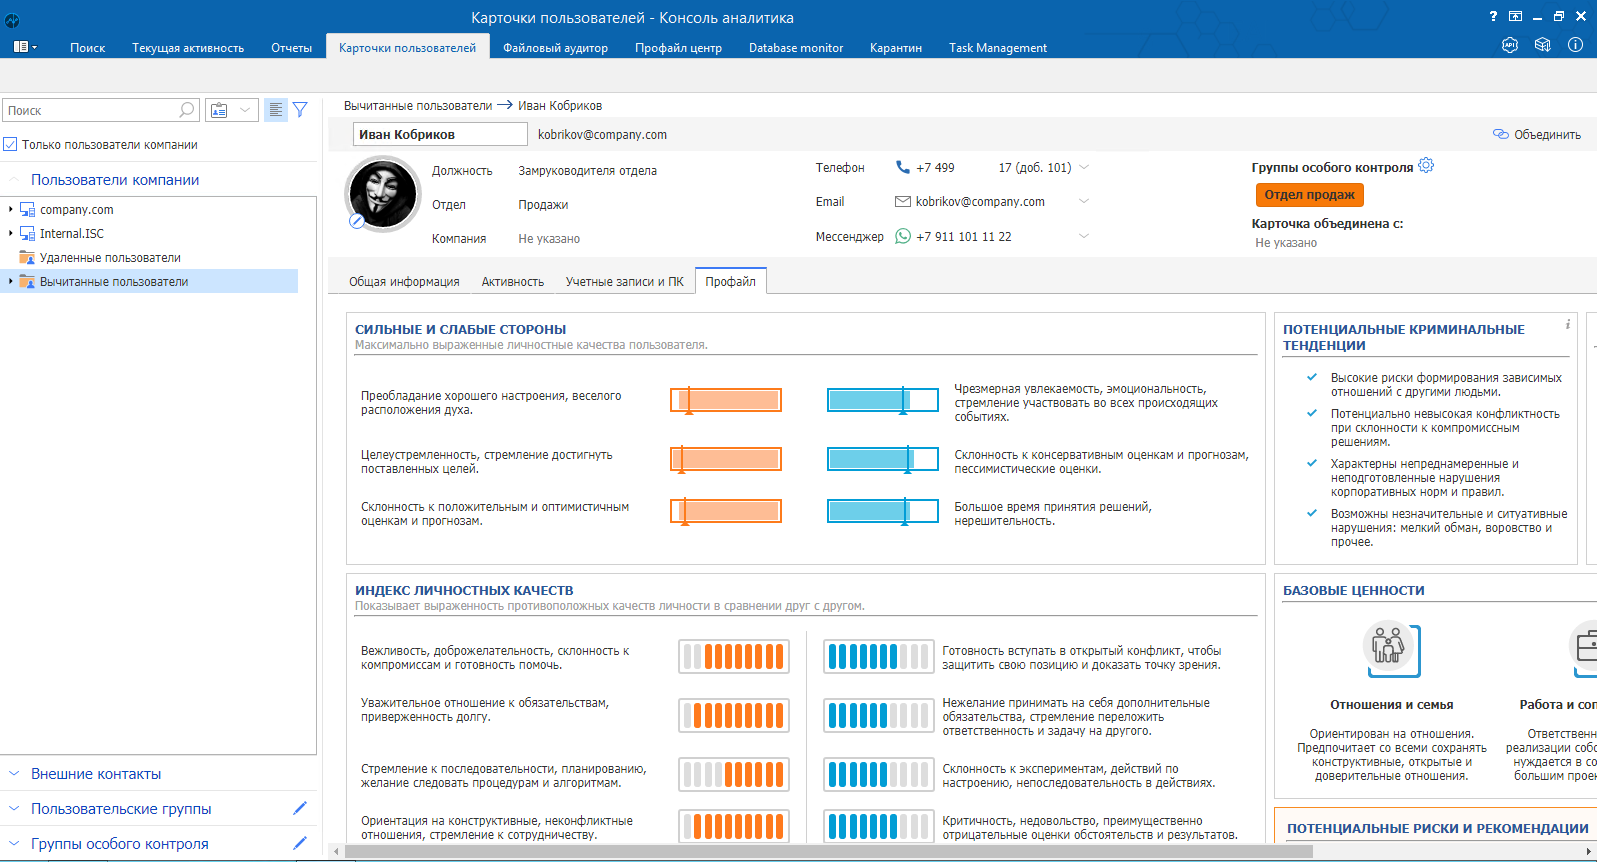Click the edit pencil on the avatar photo
The width and height of the screenshot is (1597, 862).
pos(357,221)
